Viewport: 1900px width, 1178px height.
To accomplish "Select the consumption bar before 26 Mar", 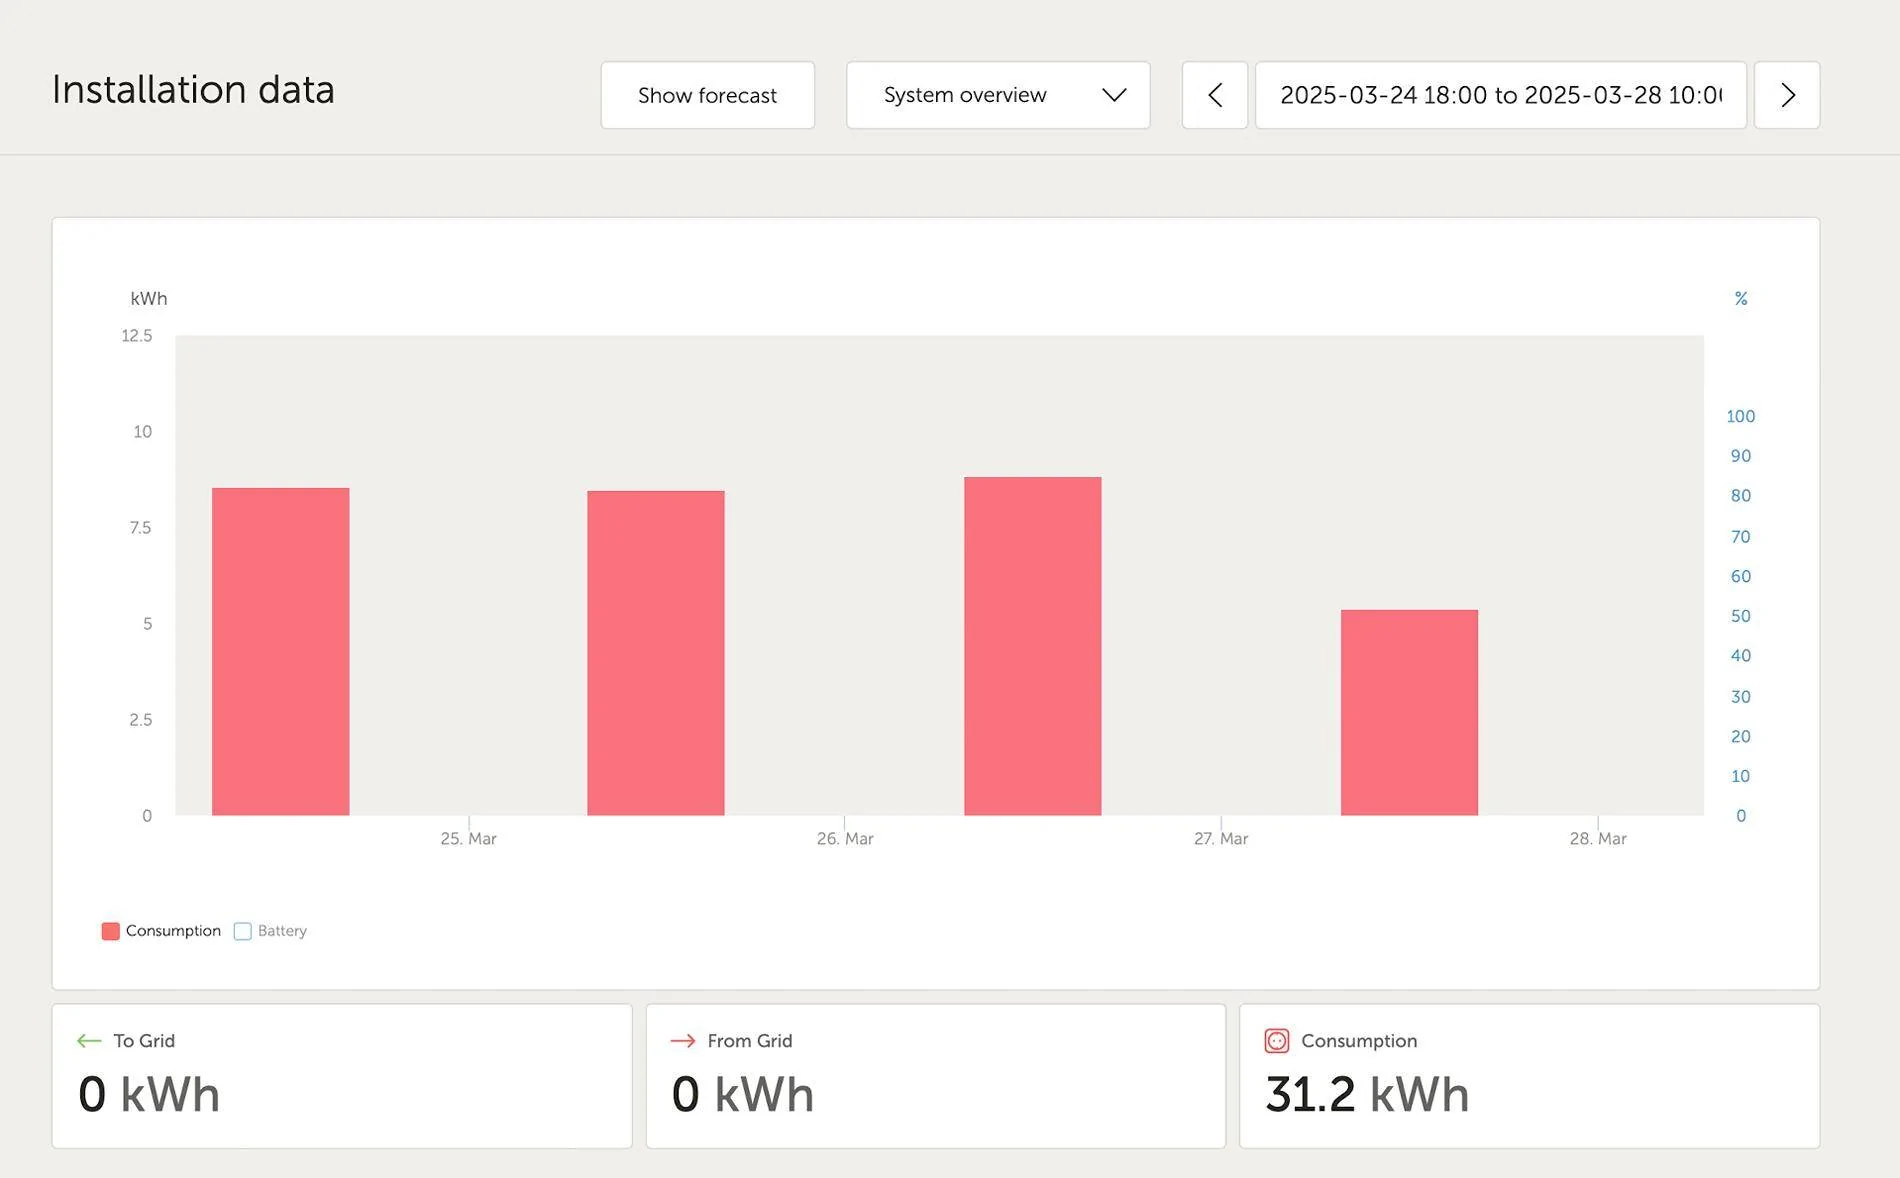I will (656, 652).
